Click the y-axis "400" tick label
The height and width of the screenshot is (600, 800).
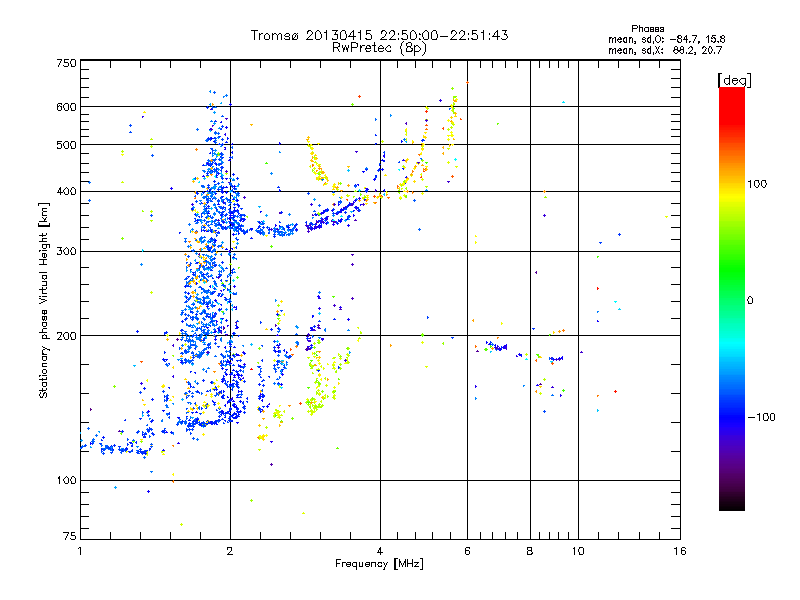[x=66, y=191]
